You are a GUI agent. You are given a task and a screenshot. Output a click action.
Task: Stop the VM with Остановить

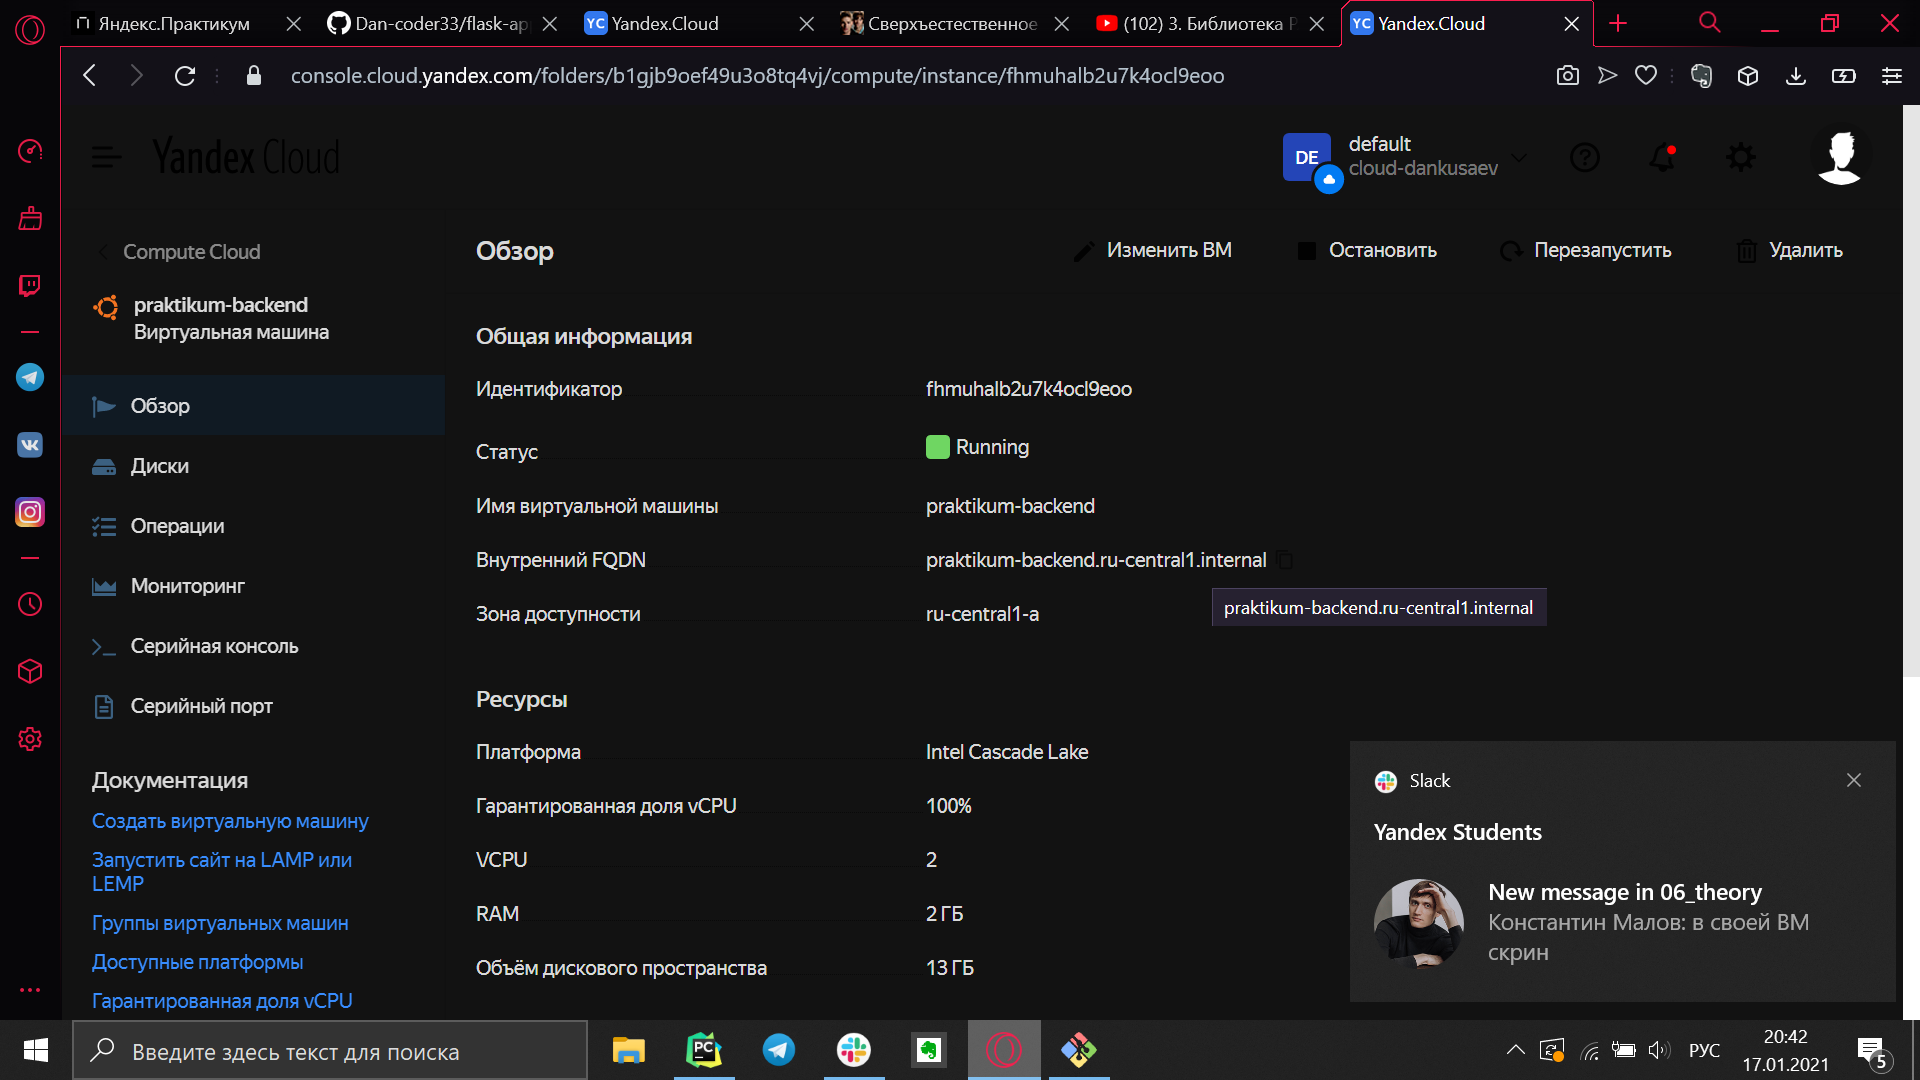(1367, 250)
